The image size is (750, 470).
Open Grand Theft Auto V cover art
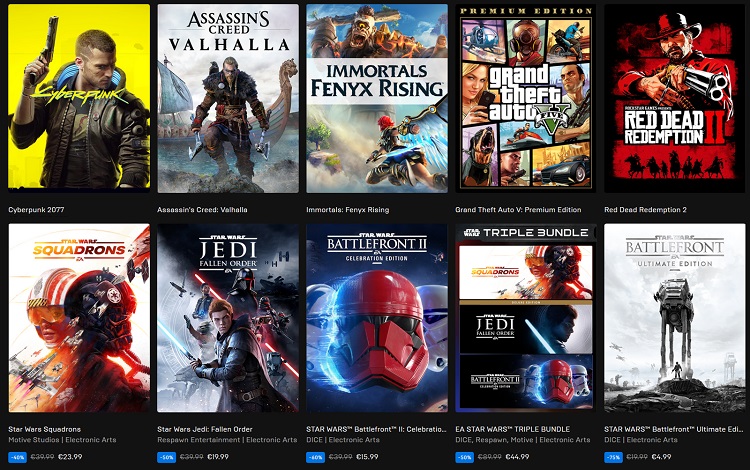[526, 98]
